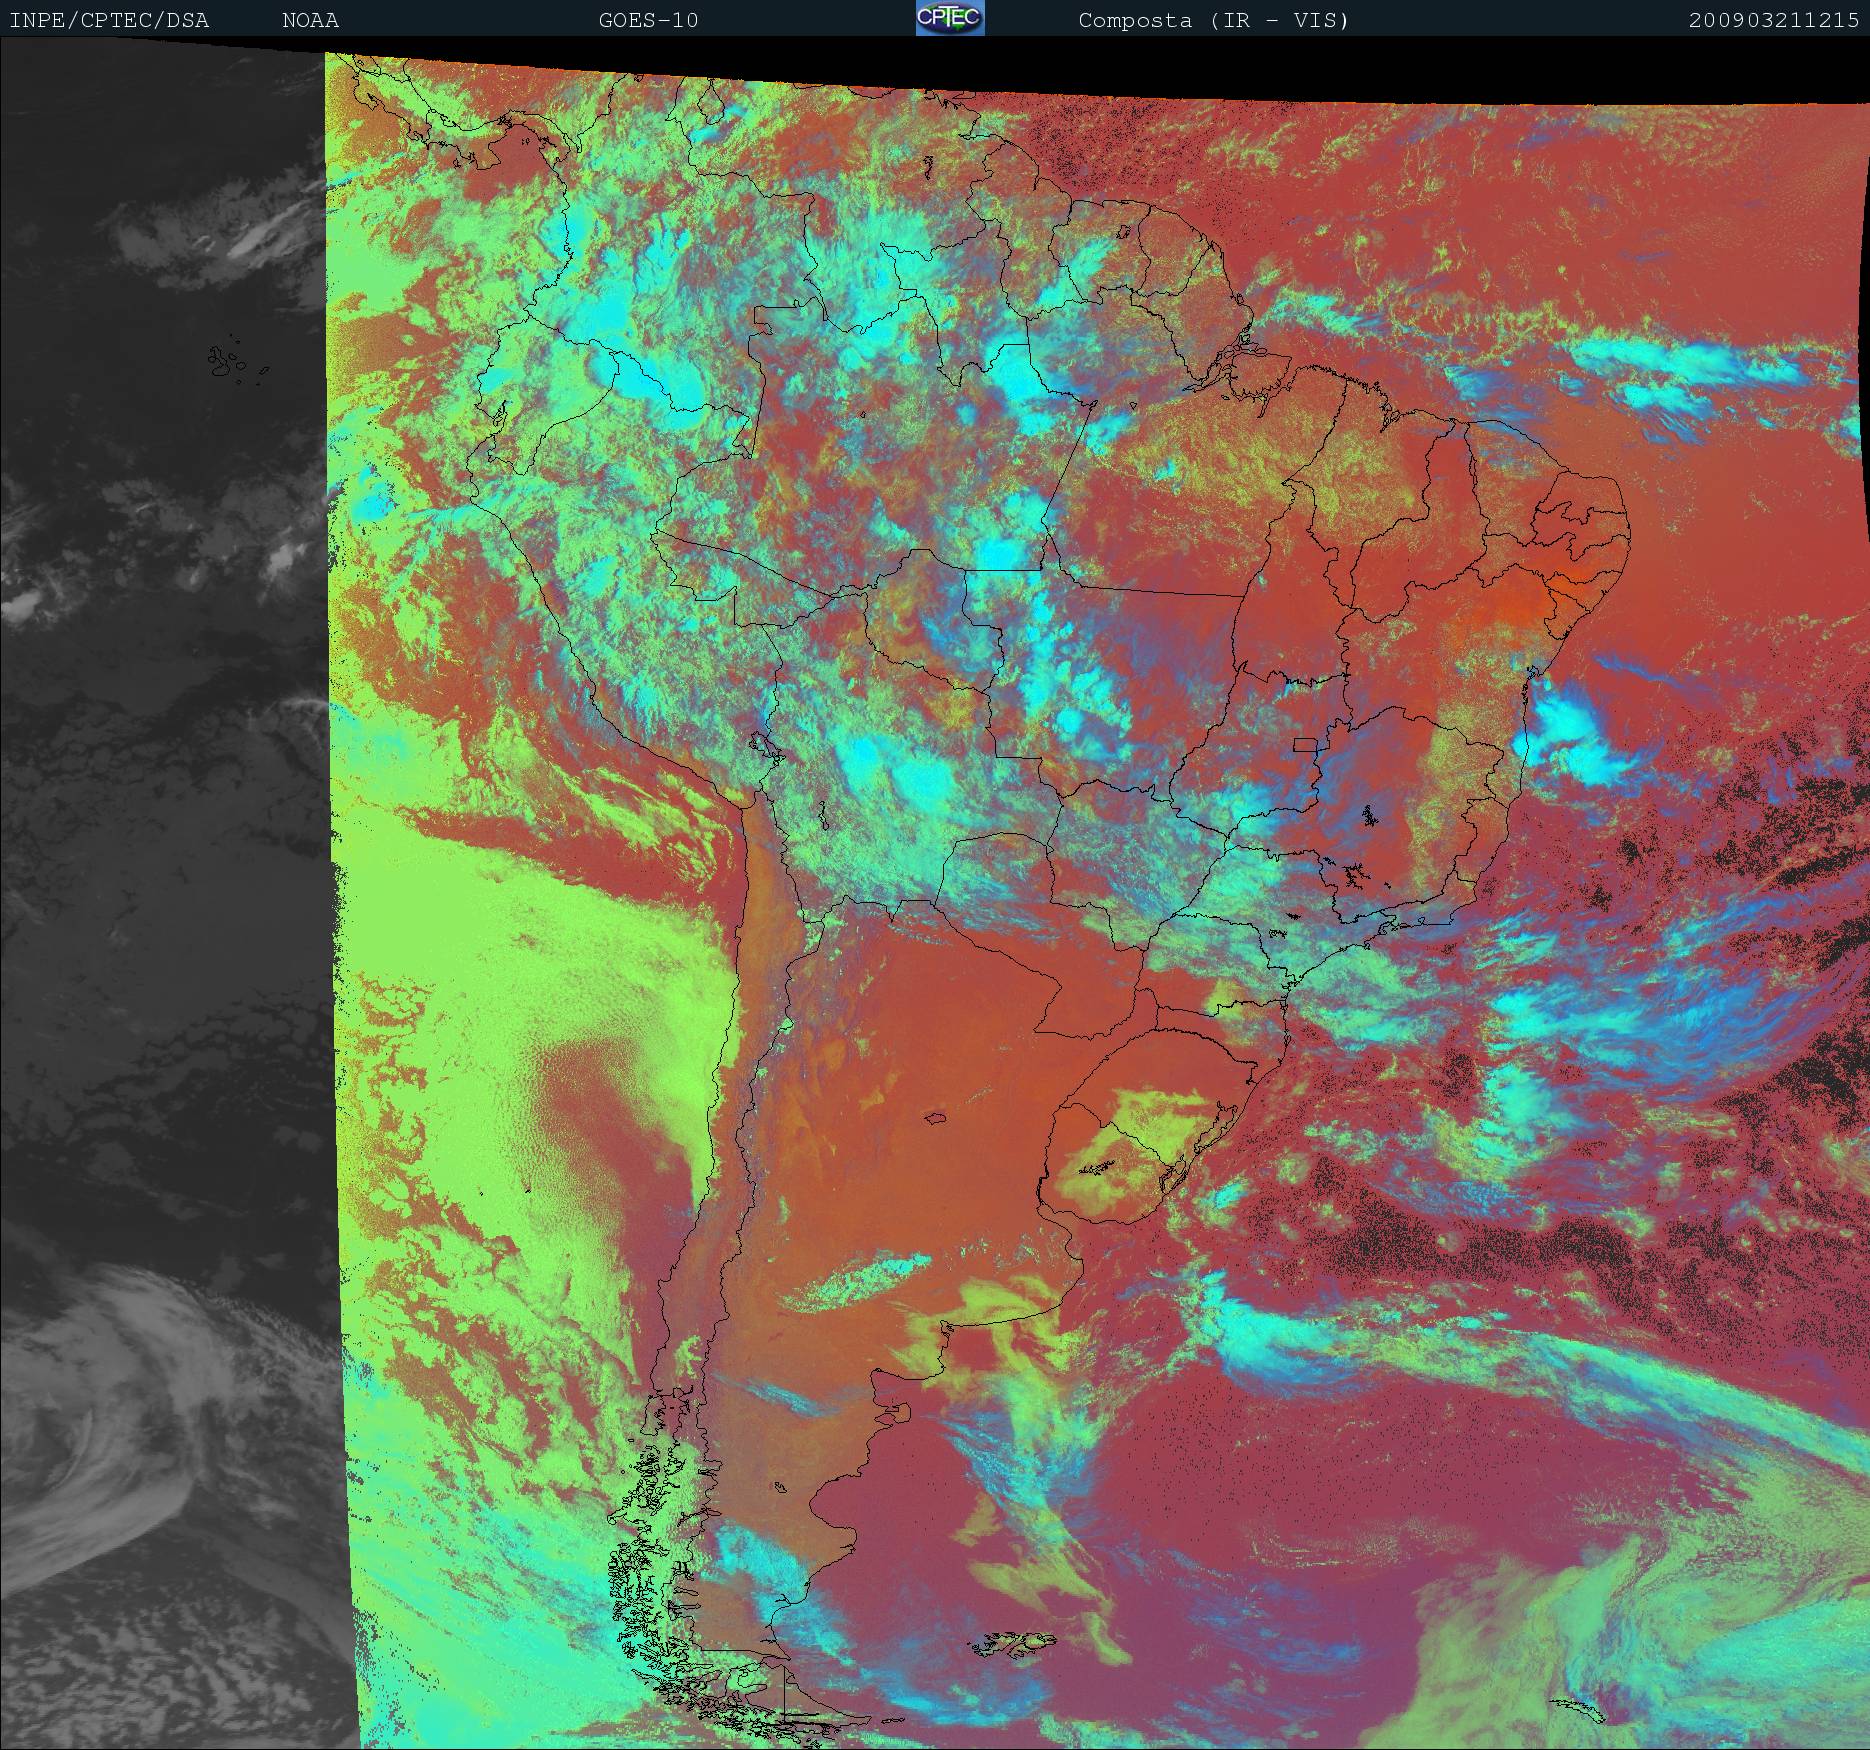
Task: Click the Composta (IR - VIS) title
Action: pyautogui.click(x=1214, y=21)
